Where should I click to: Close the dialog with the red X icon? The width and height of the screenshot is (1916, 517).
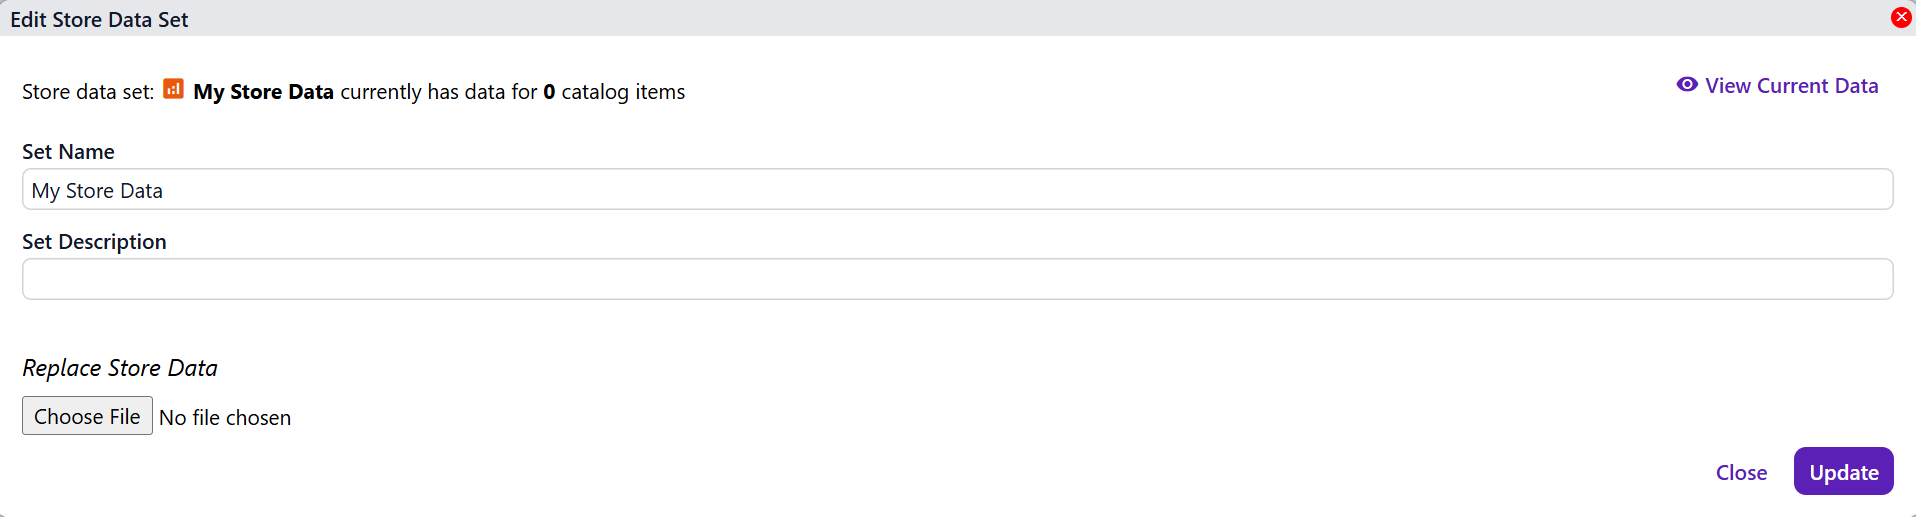(1901, 17)
